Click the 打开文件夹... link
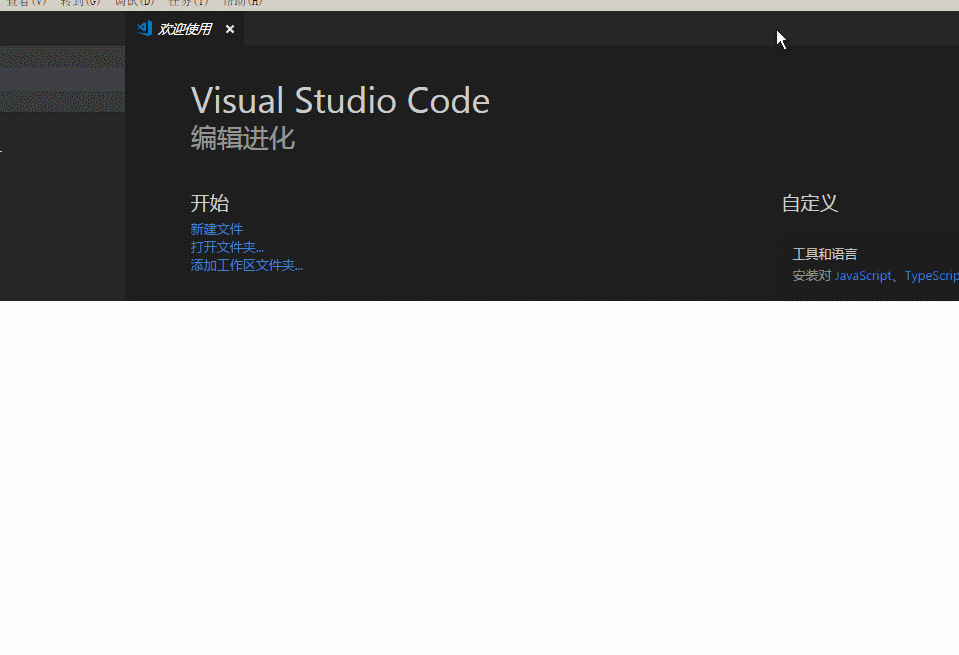This screenshot has height=655, width=959. 227,247
